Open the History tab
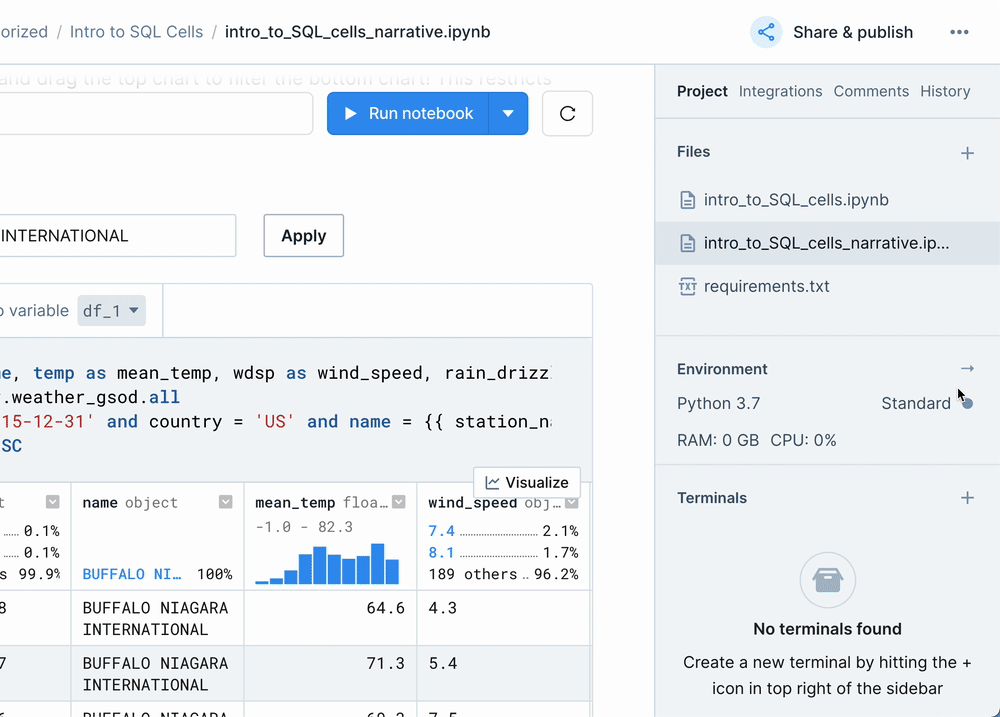Viewport: 1000px width, 717px height. (x=945, y=91)
